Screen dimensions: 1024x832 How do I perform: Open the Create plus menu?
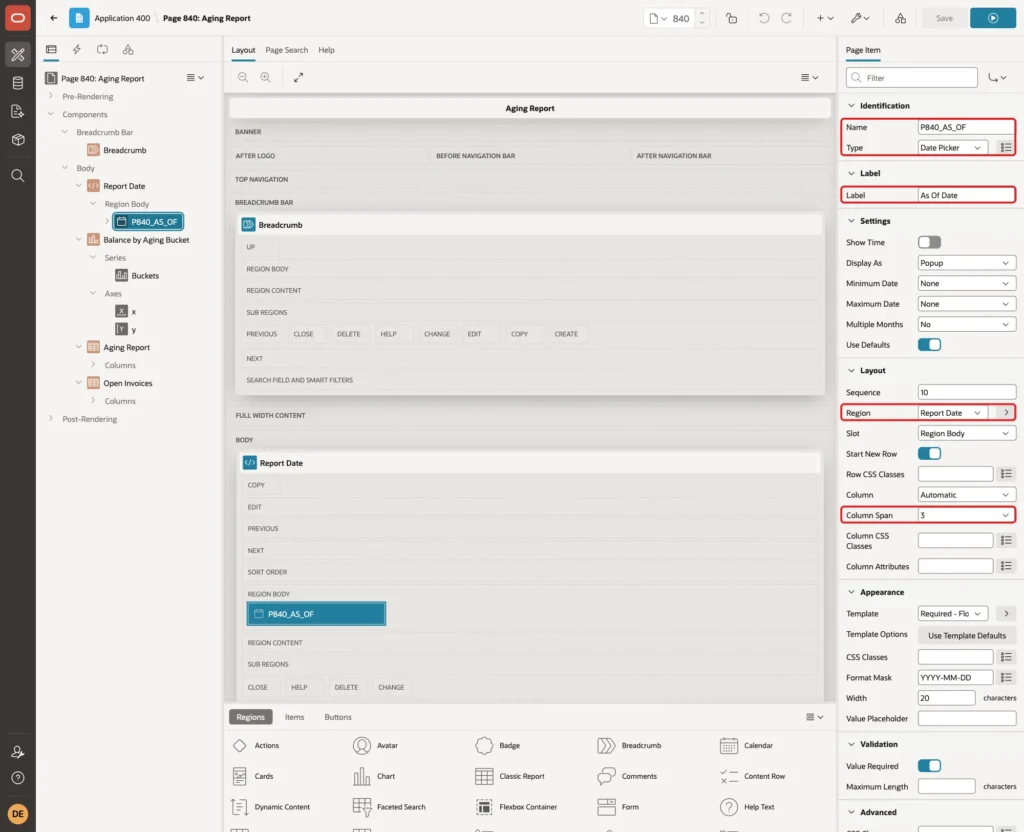825,18
